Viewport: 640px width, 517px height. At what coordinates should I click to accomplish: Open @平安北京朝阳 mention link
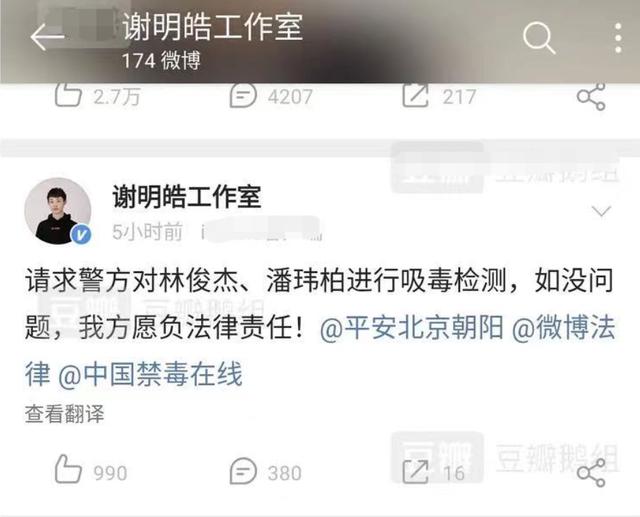pos(411,328)
